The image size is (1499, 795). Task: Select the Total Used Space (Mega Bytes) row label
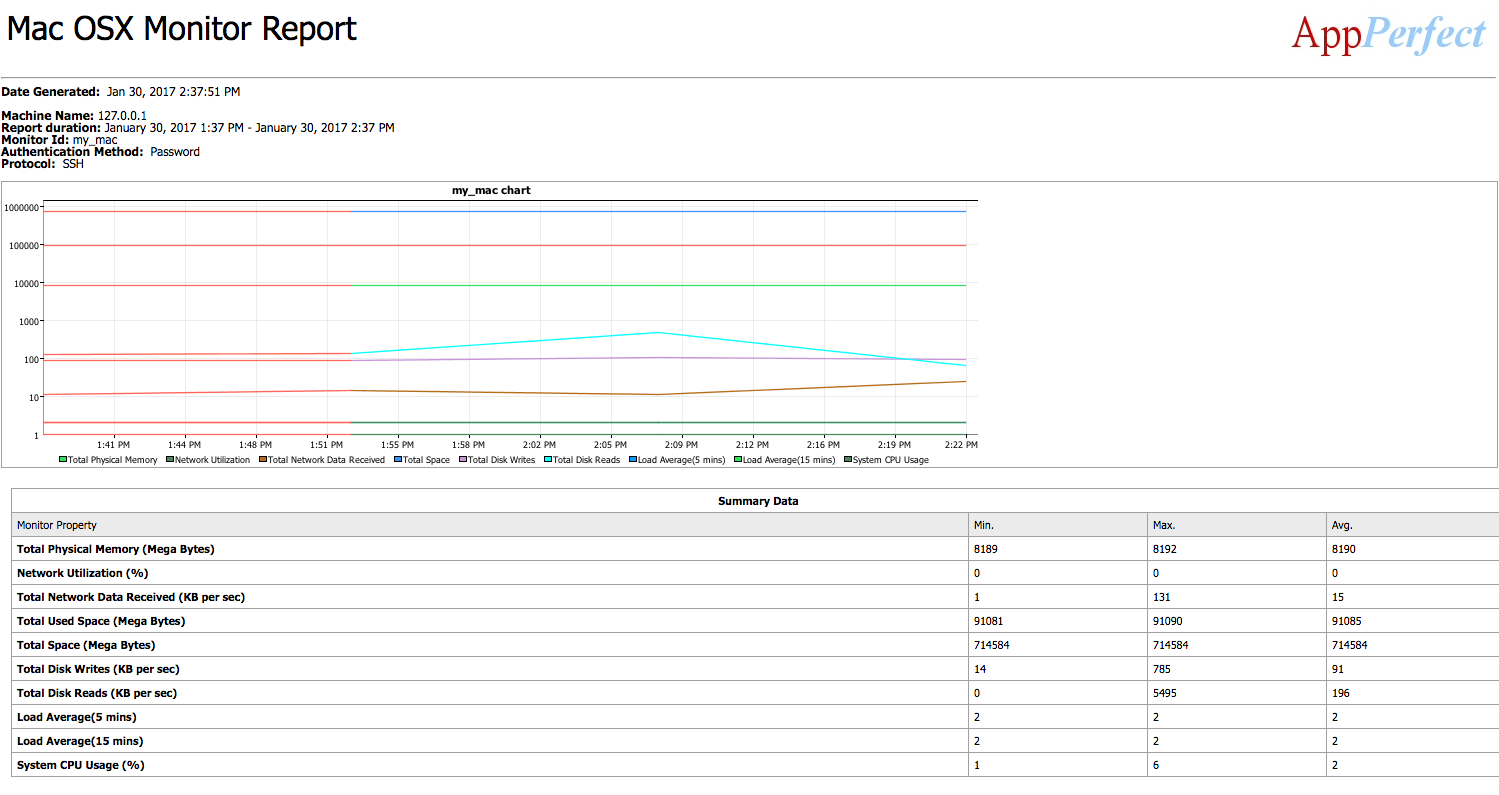click(101, 621)
